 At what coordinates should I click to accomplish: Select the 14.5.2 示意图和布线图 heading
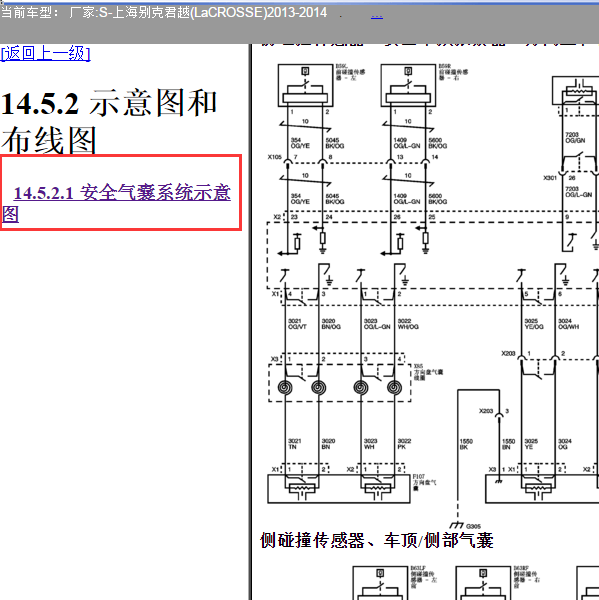pos(109,121)
